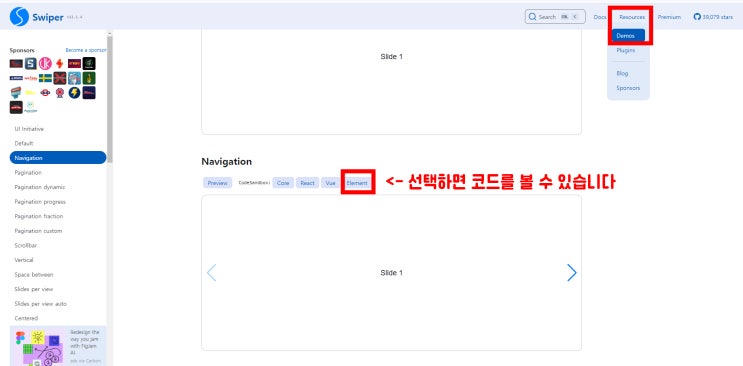Open Pagination progress demo

[40, 201]
